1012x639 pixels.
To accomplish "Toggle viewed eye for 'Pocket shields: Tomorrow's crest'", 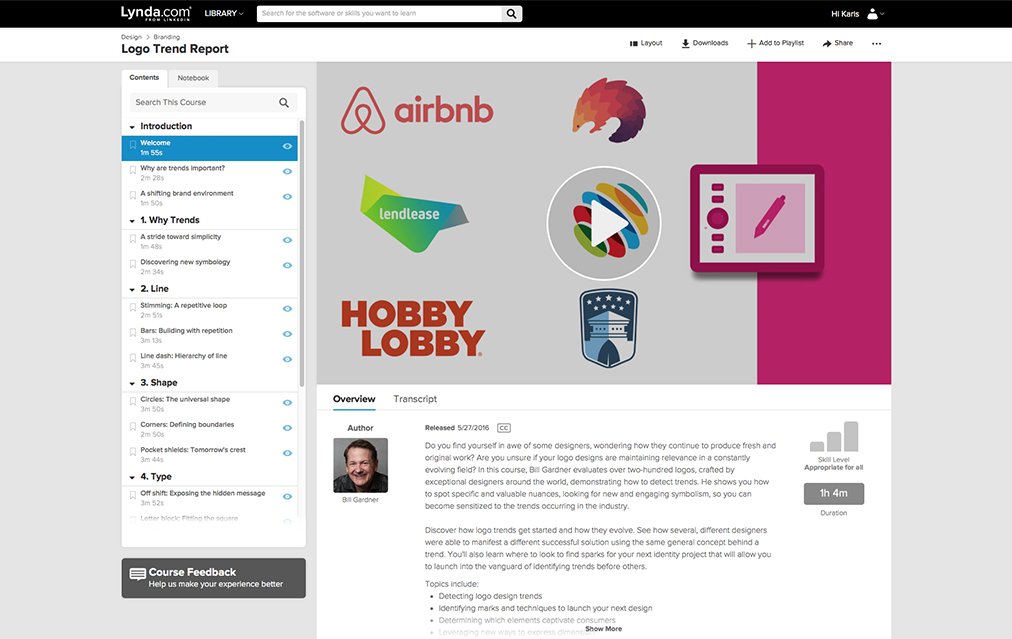I will coord(287,453).
